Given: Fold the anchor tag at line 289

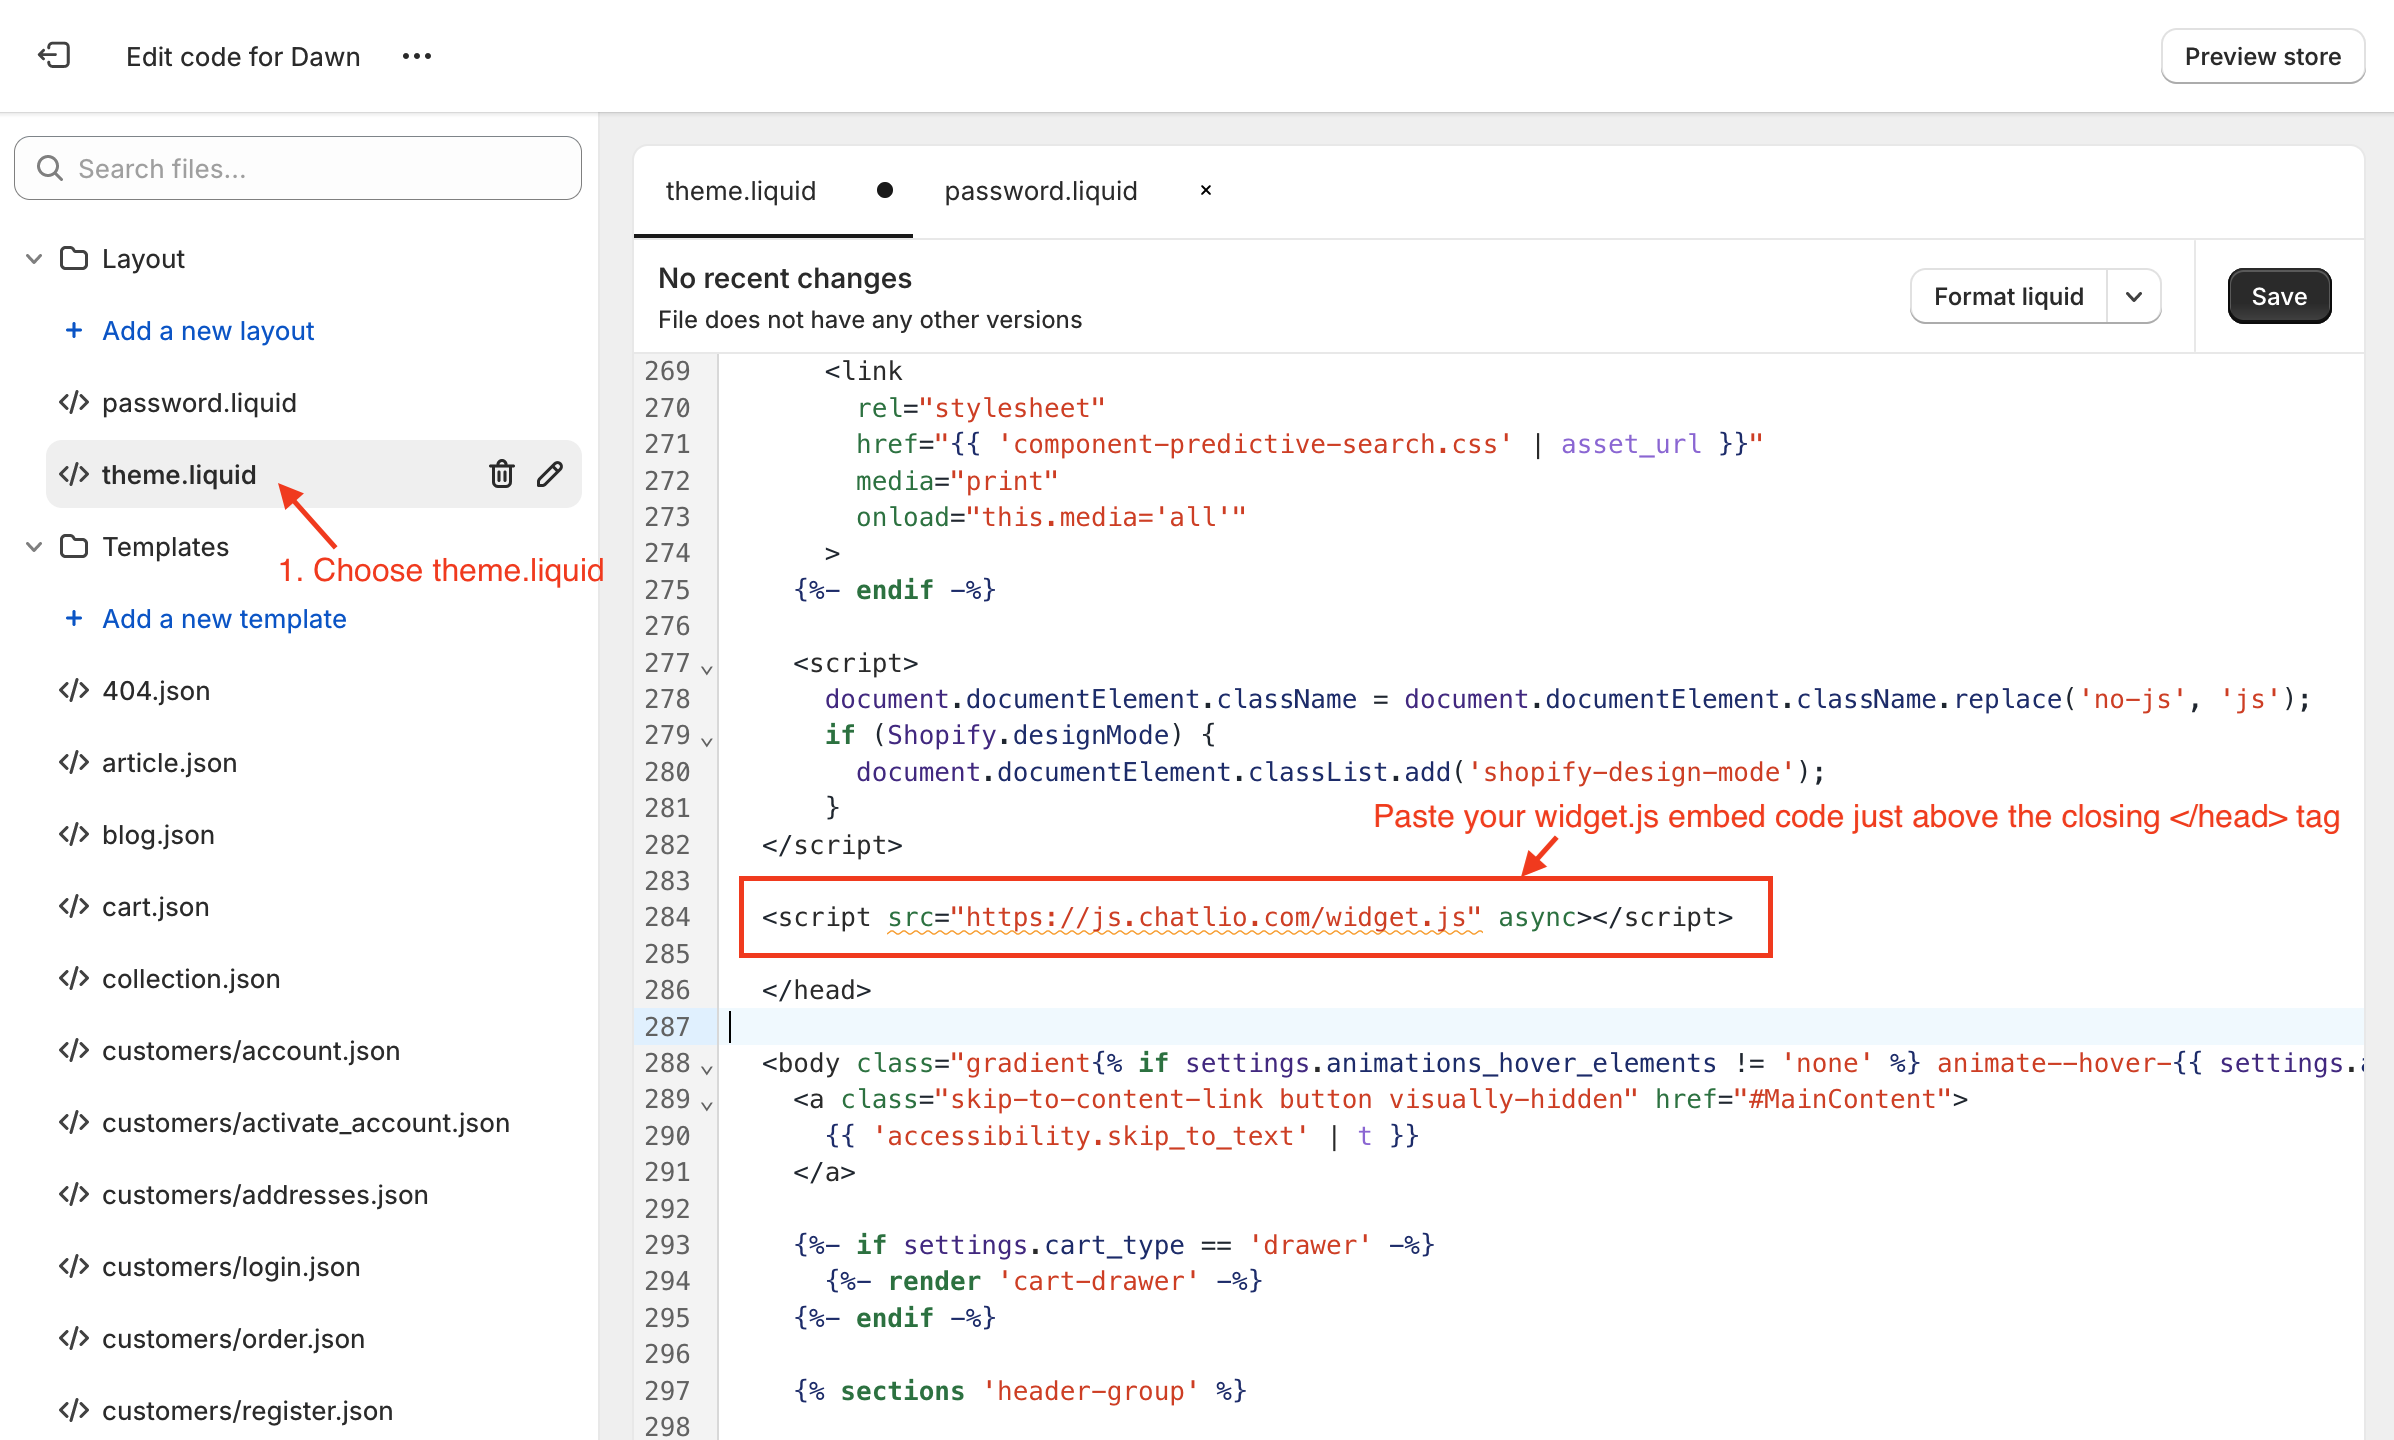Looking at the screenshot, I should [x=707, y=1104].
